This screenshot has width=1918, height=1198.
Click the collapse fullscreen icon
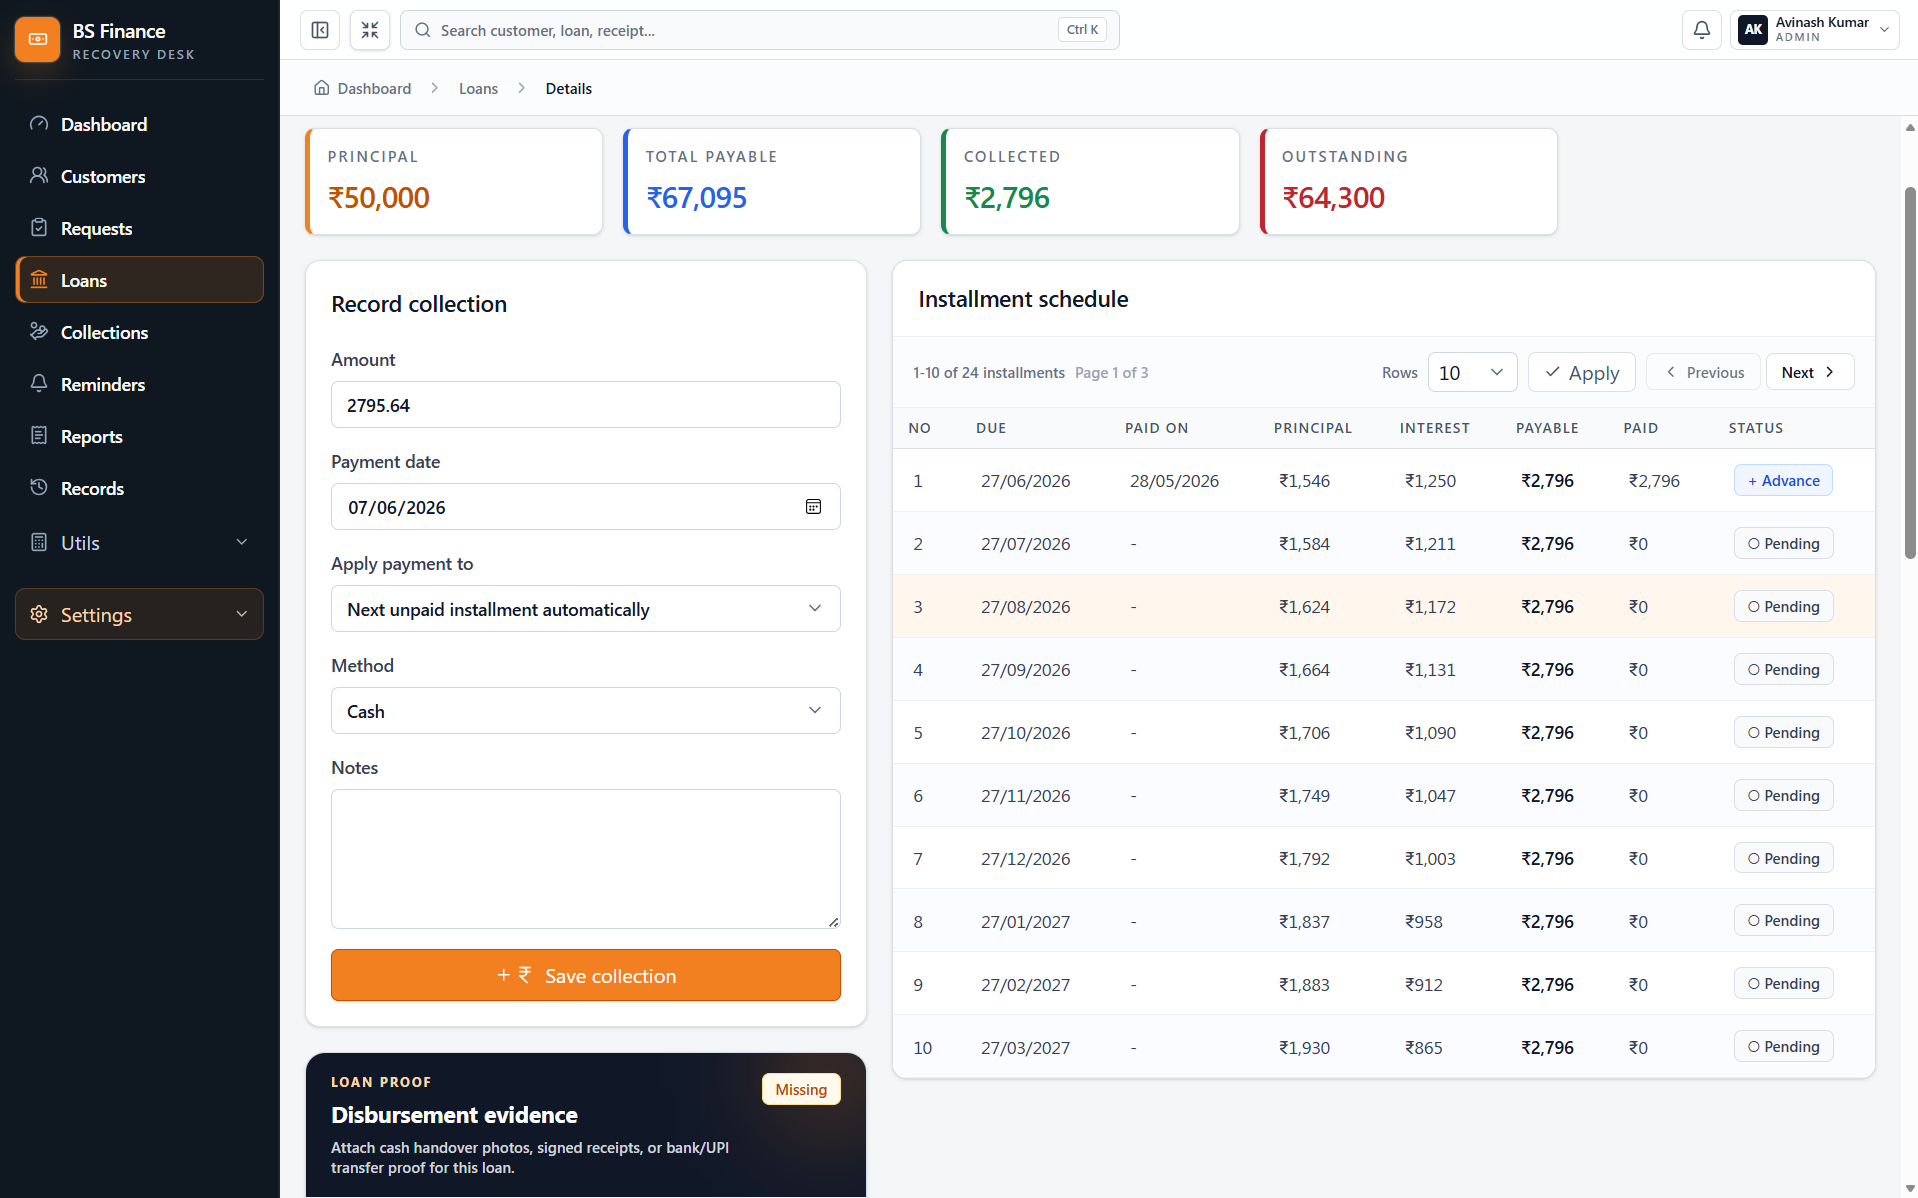coord(370,30)
